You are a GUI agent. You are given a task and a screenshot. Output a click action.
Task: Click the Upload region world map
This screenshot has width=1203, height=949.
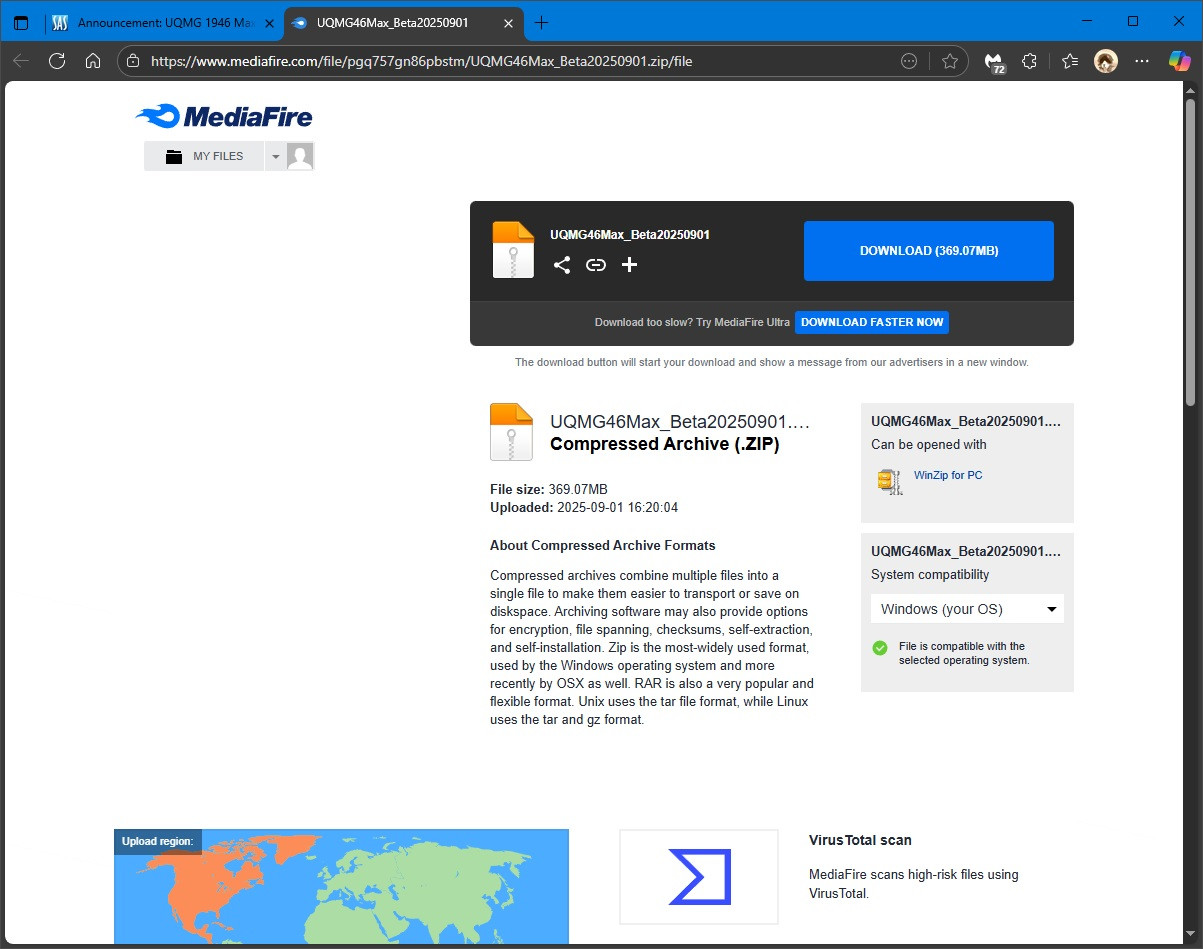point(341,887)
